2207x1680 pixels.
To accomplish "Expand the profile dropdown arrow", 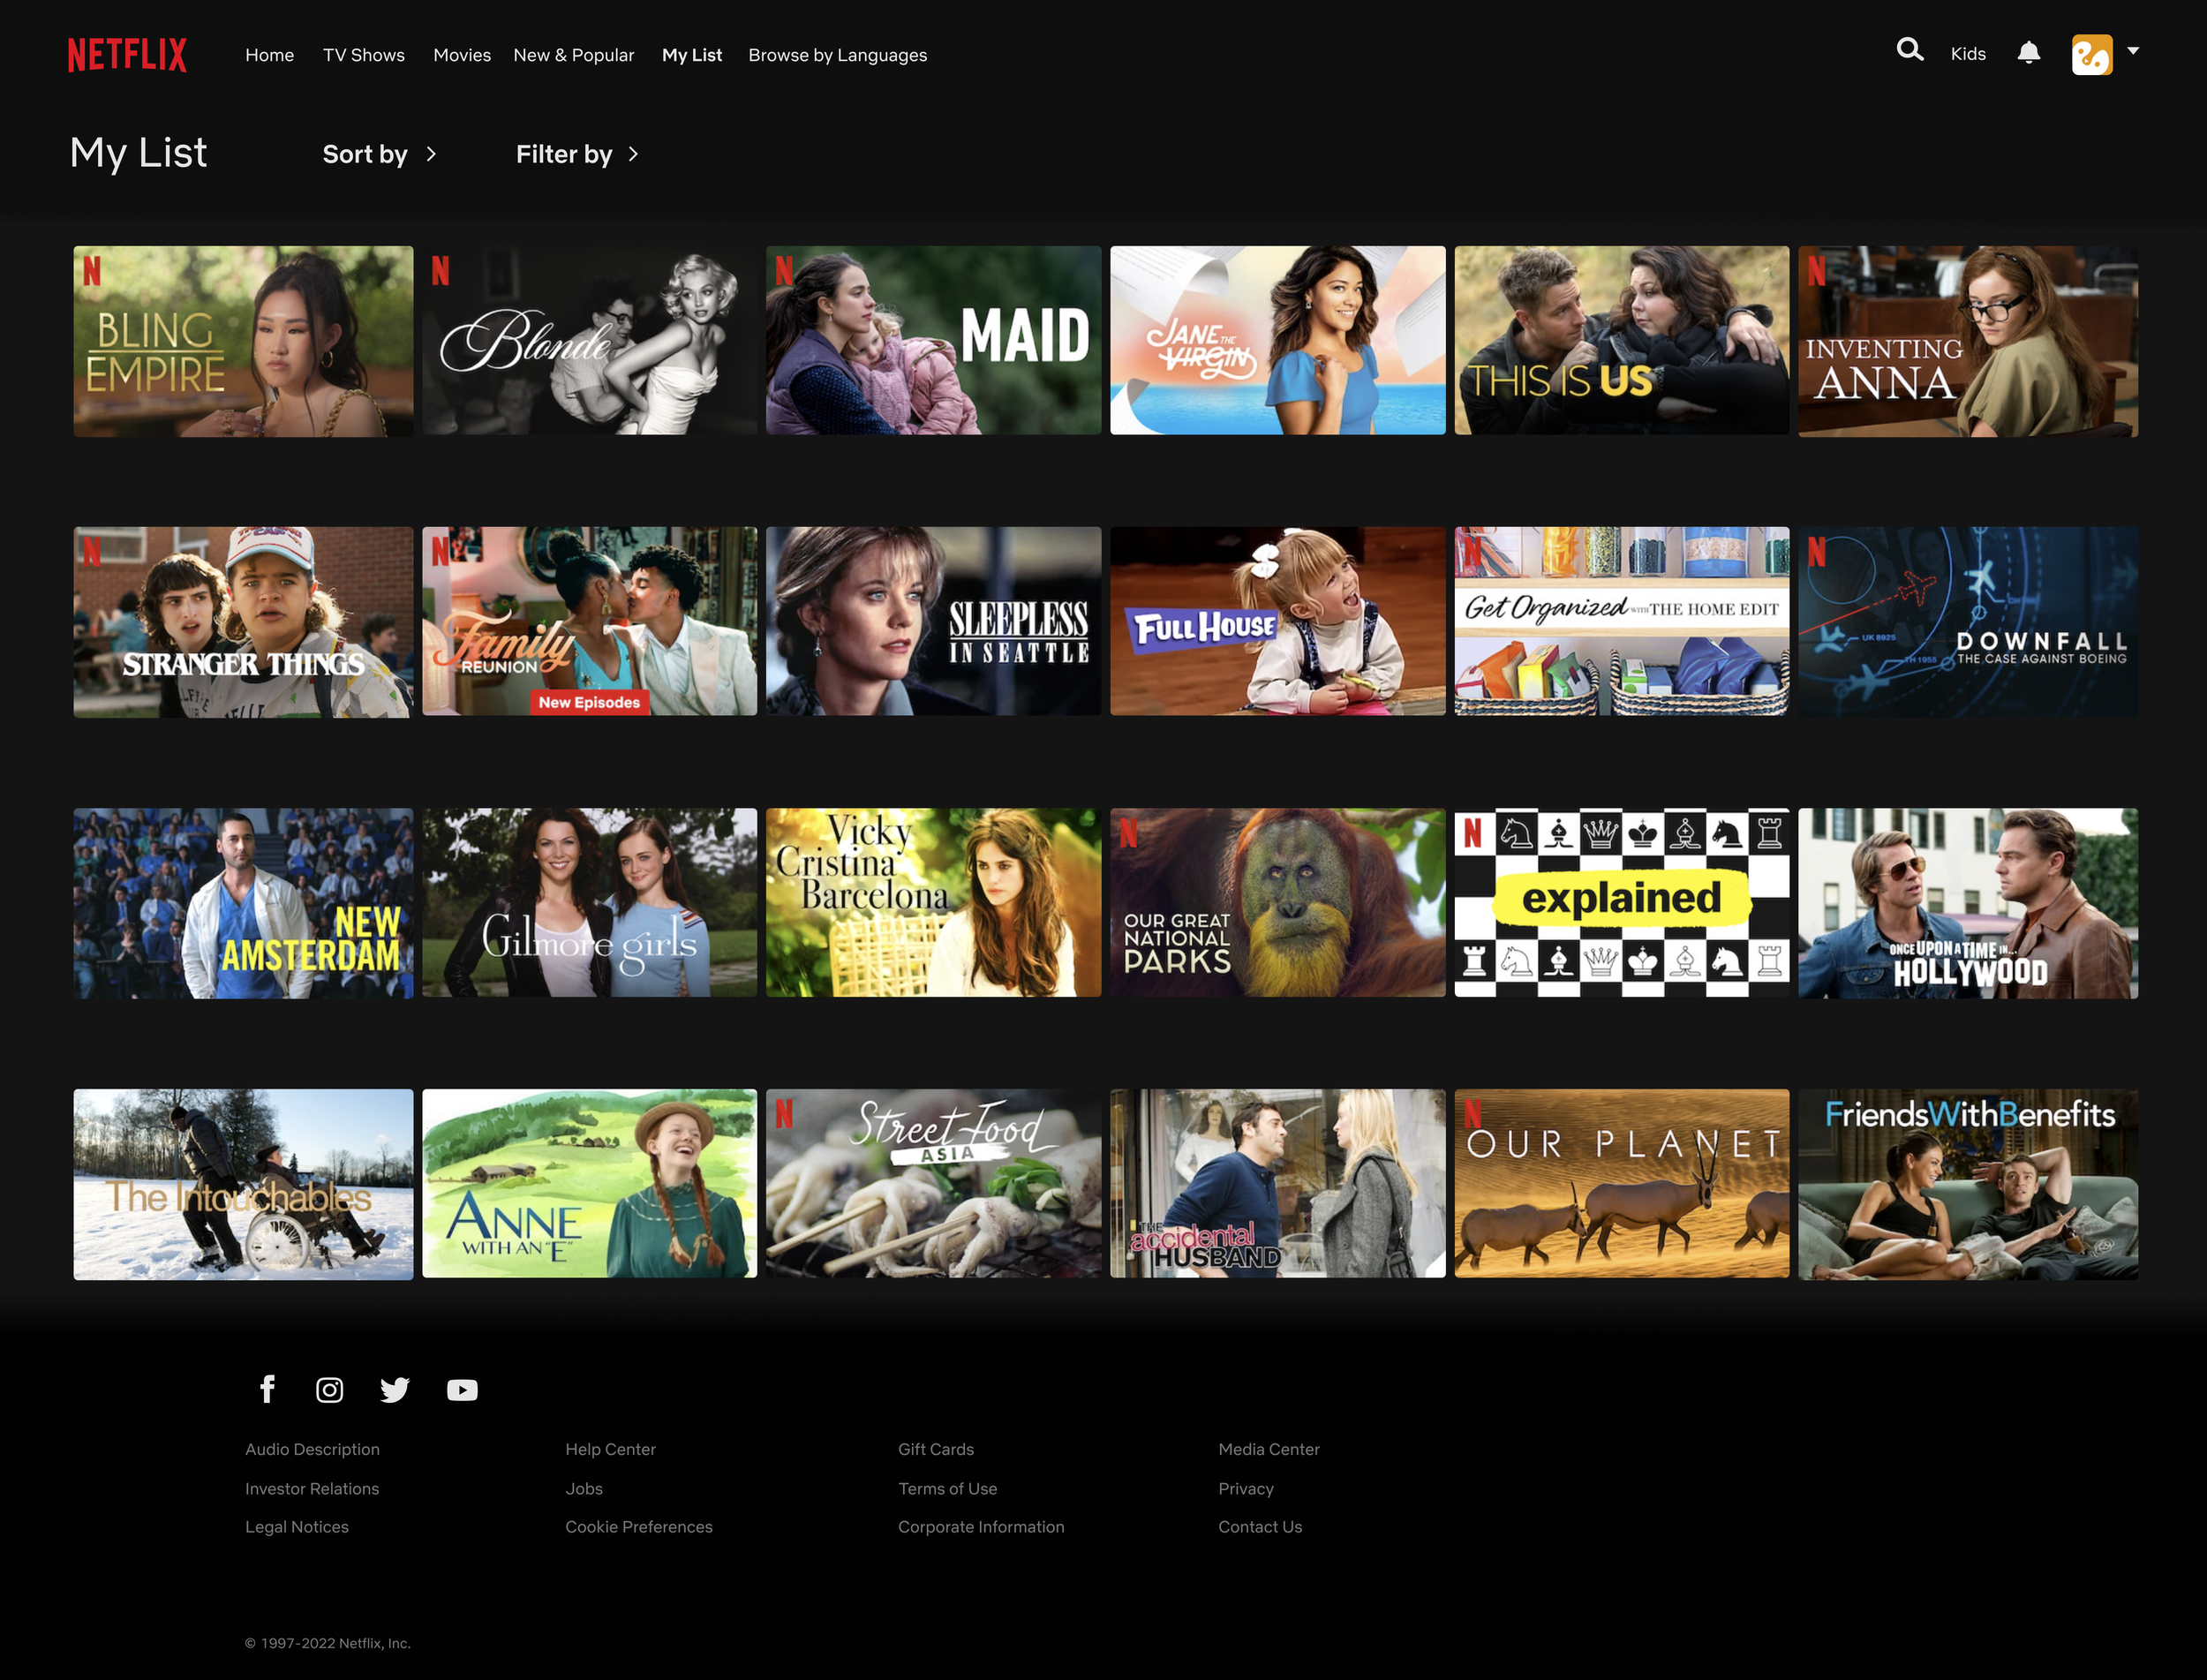I will (x=2133, y=50).
